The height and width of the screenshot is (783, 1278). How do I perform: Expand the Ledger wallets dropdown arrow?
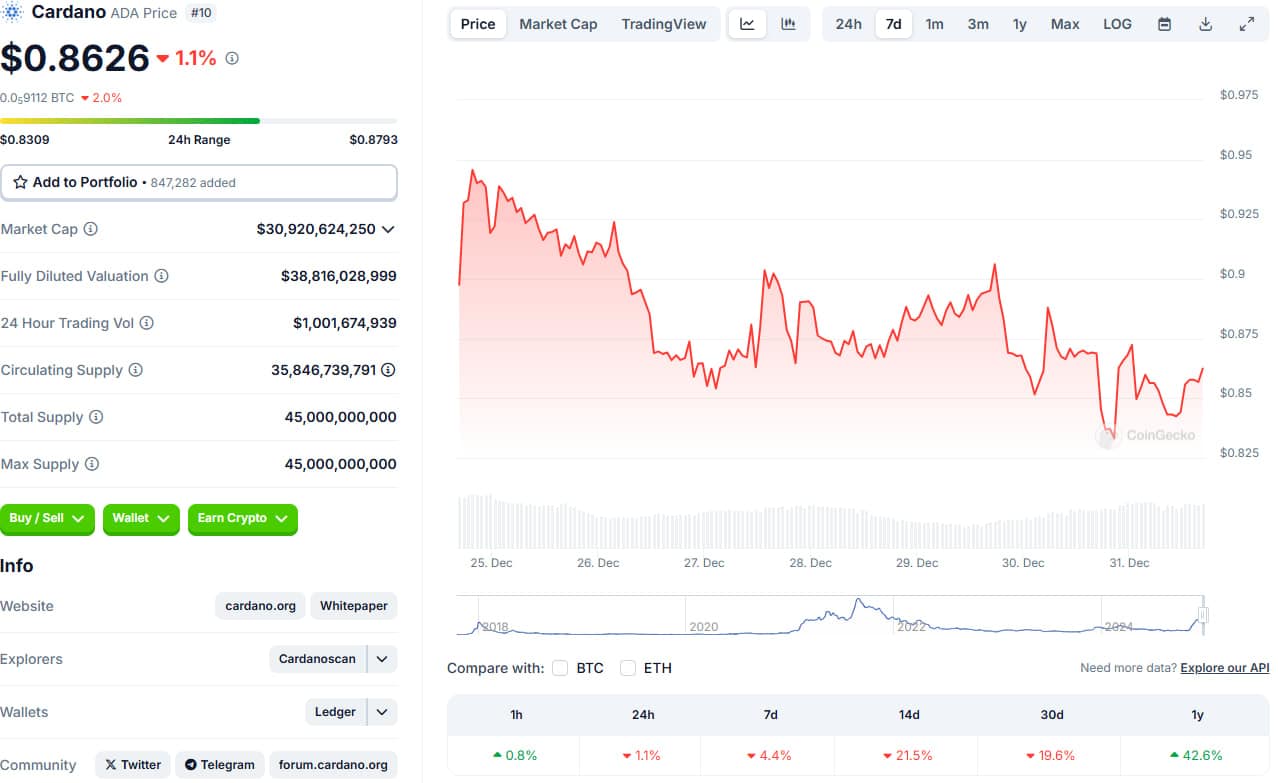click(x=382, y=712)
